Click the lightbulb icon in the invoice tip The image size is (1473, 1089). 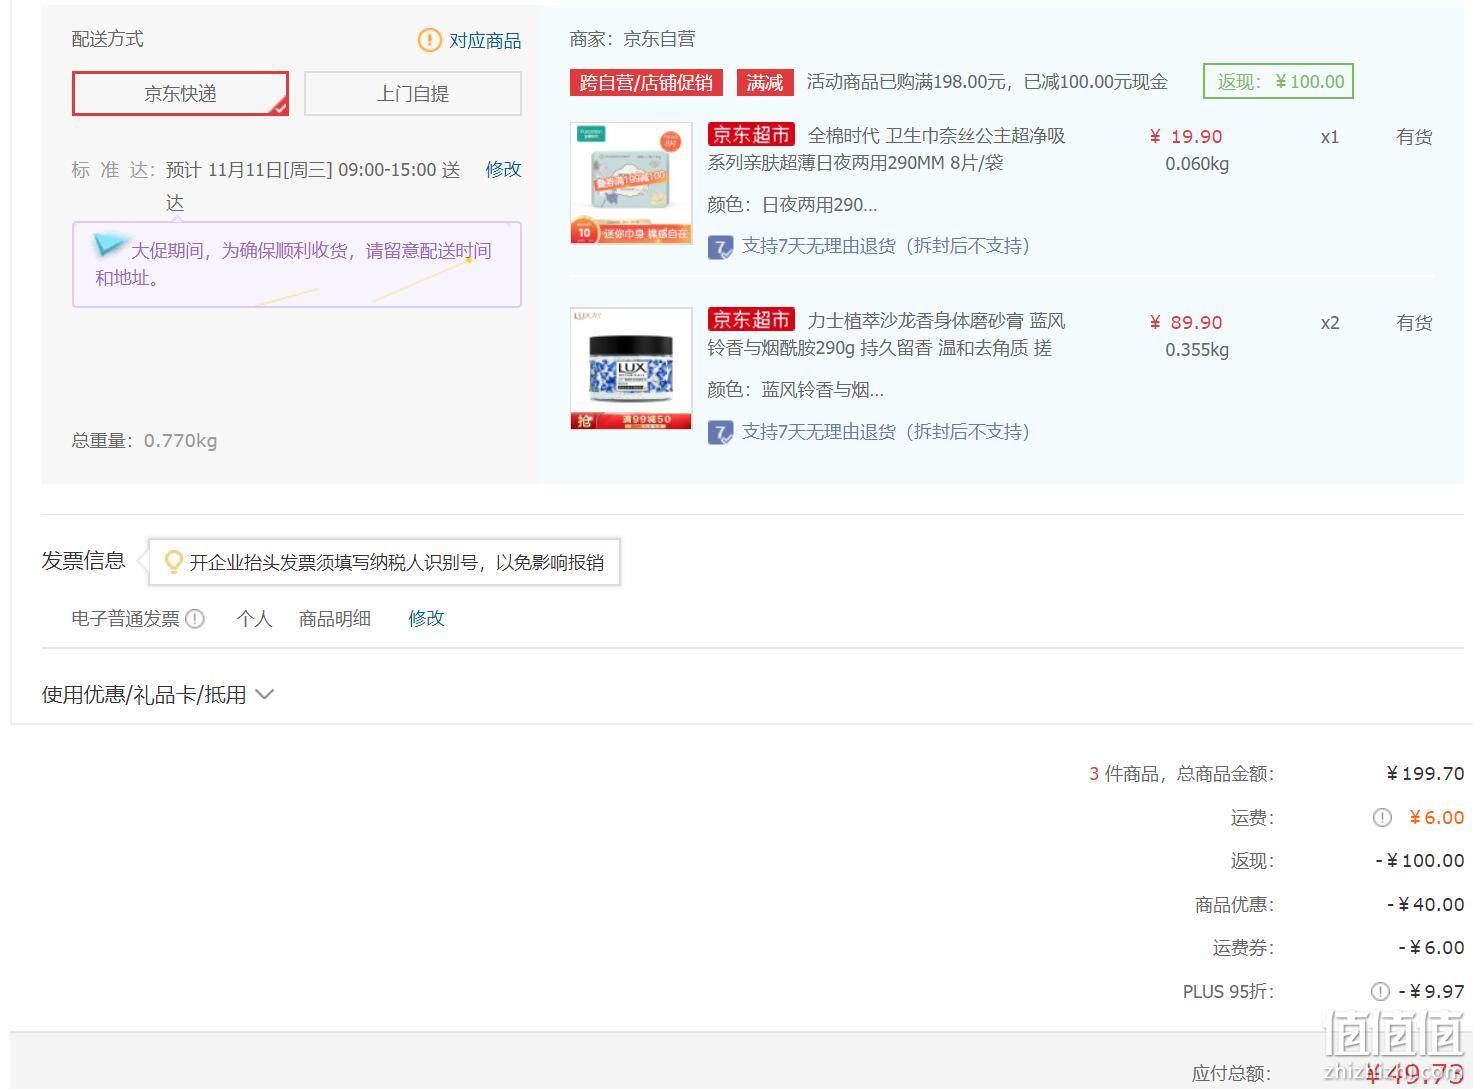(173, 562)
